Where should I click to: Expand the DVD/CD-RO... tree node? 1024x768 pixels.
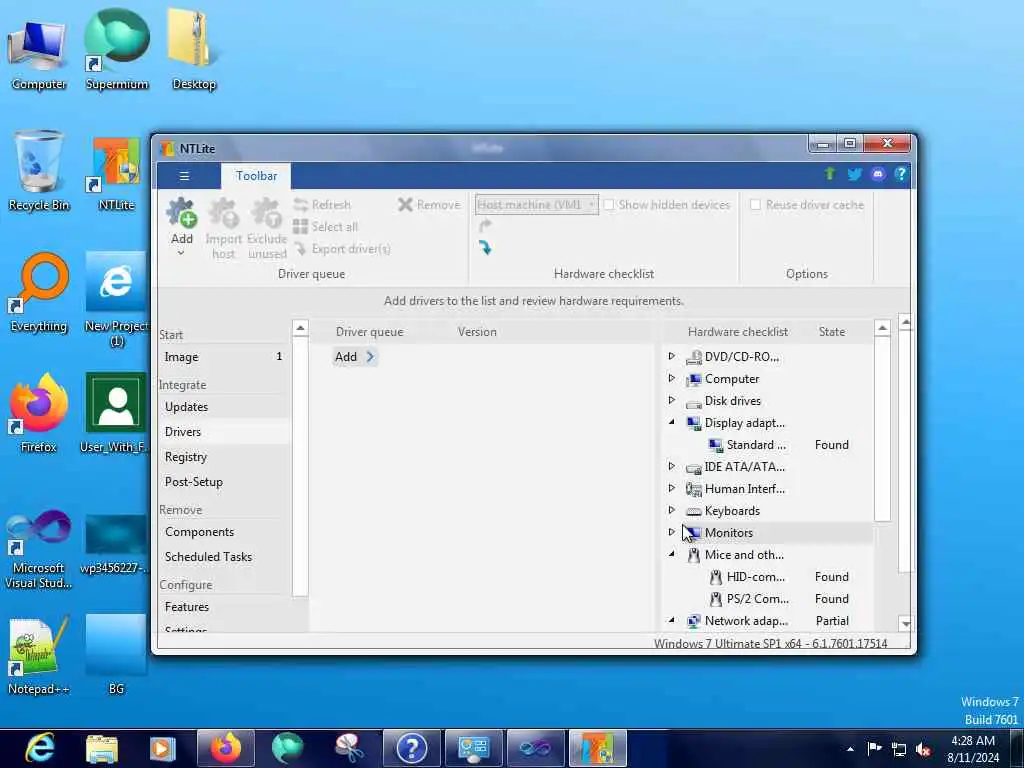point(671,357)
